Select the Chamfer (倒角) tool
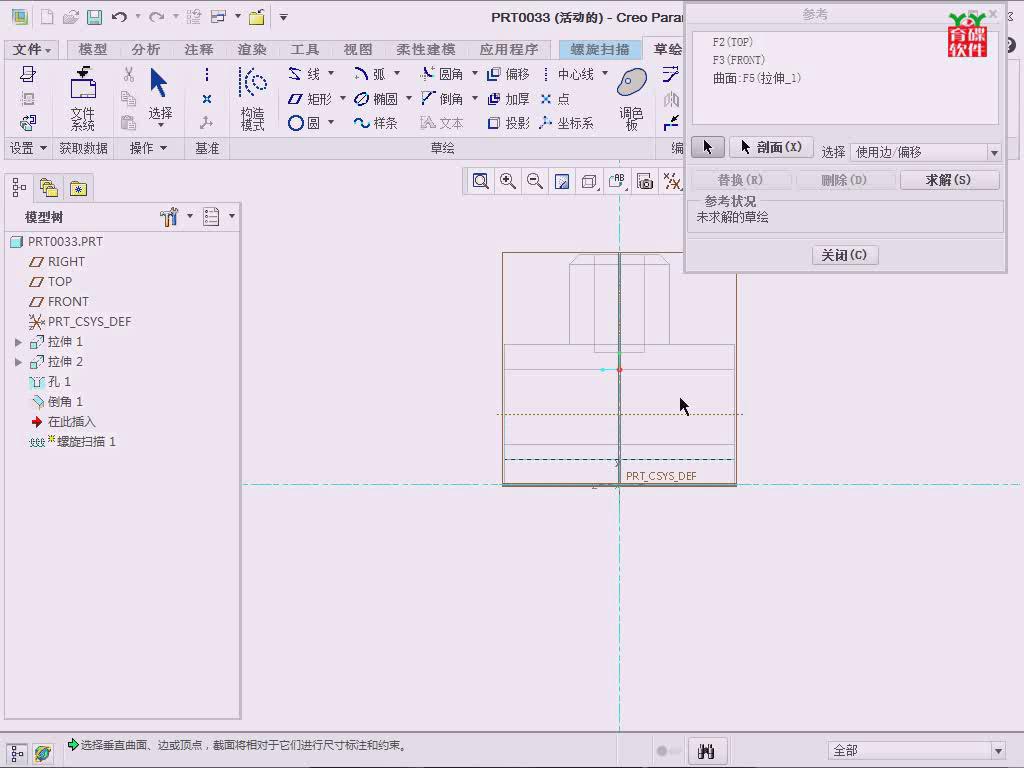Screen dimensions: 1024x768 [x=442, y=99]
